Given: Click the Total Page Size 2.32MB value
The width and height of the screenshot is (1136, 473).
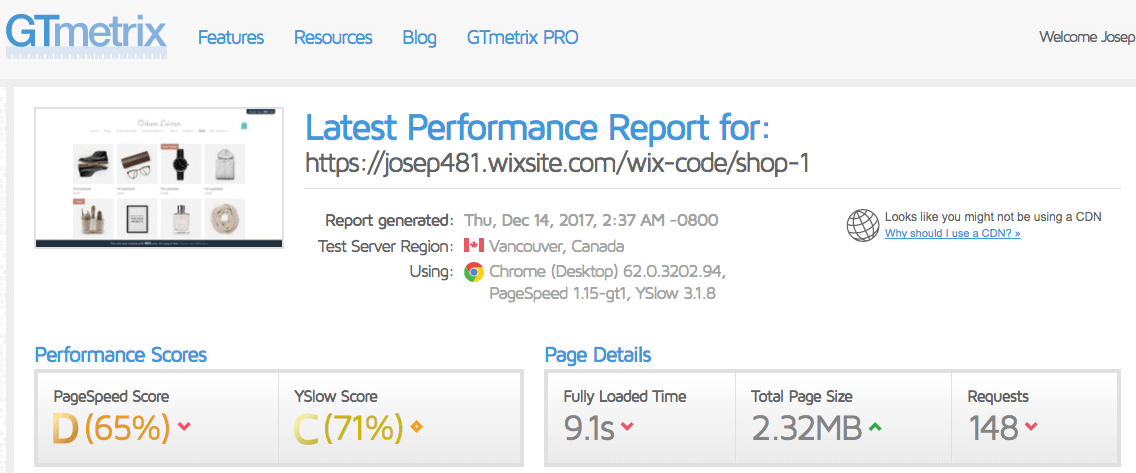Looking at the screenshot, I should point(806,429).
